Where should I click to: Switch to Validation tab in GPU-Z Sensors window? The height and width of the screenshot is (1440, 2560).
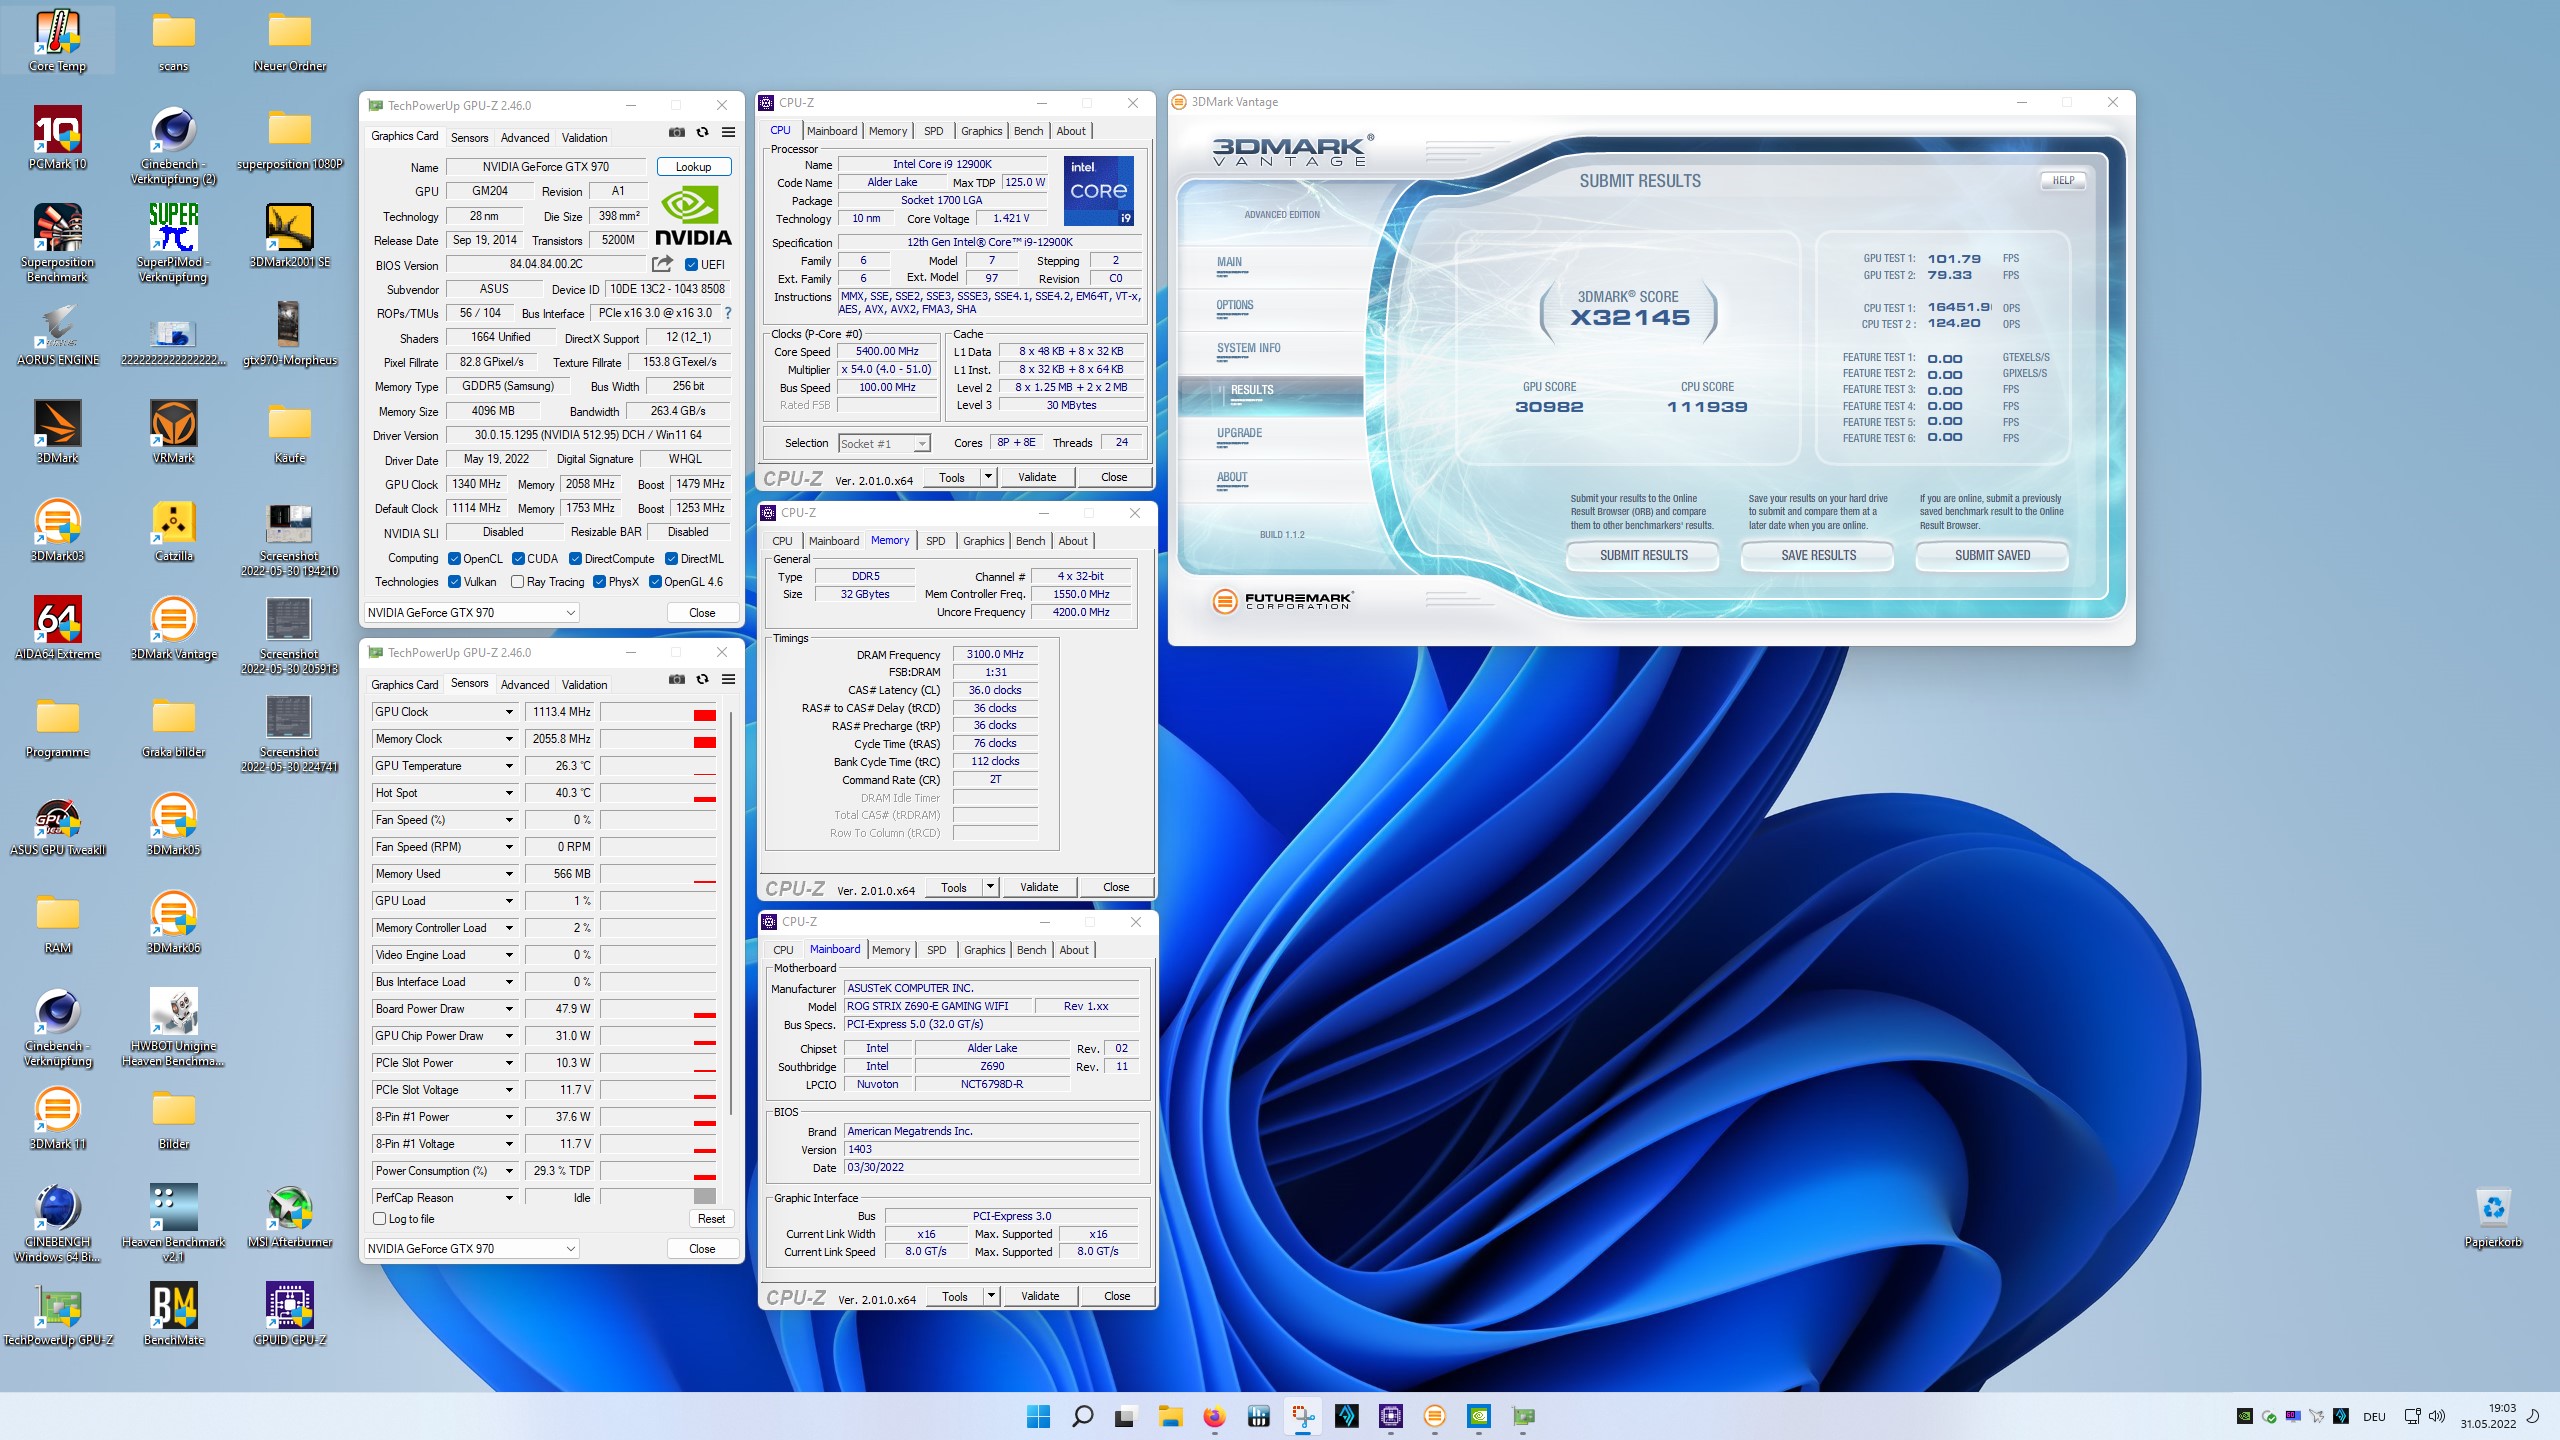coord(584,685)
